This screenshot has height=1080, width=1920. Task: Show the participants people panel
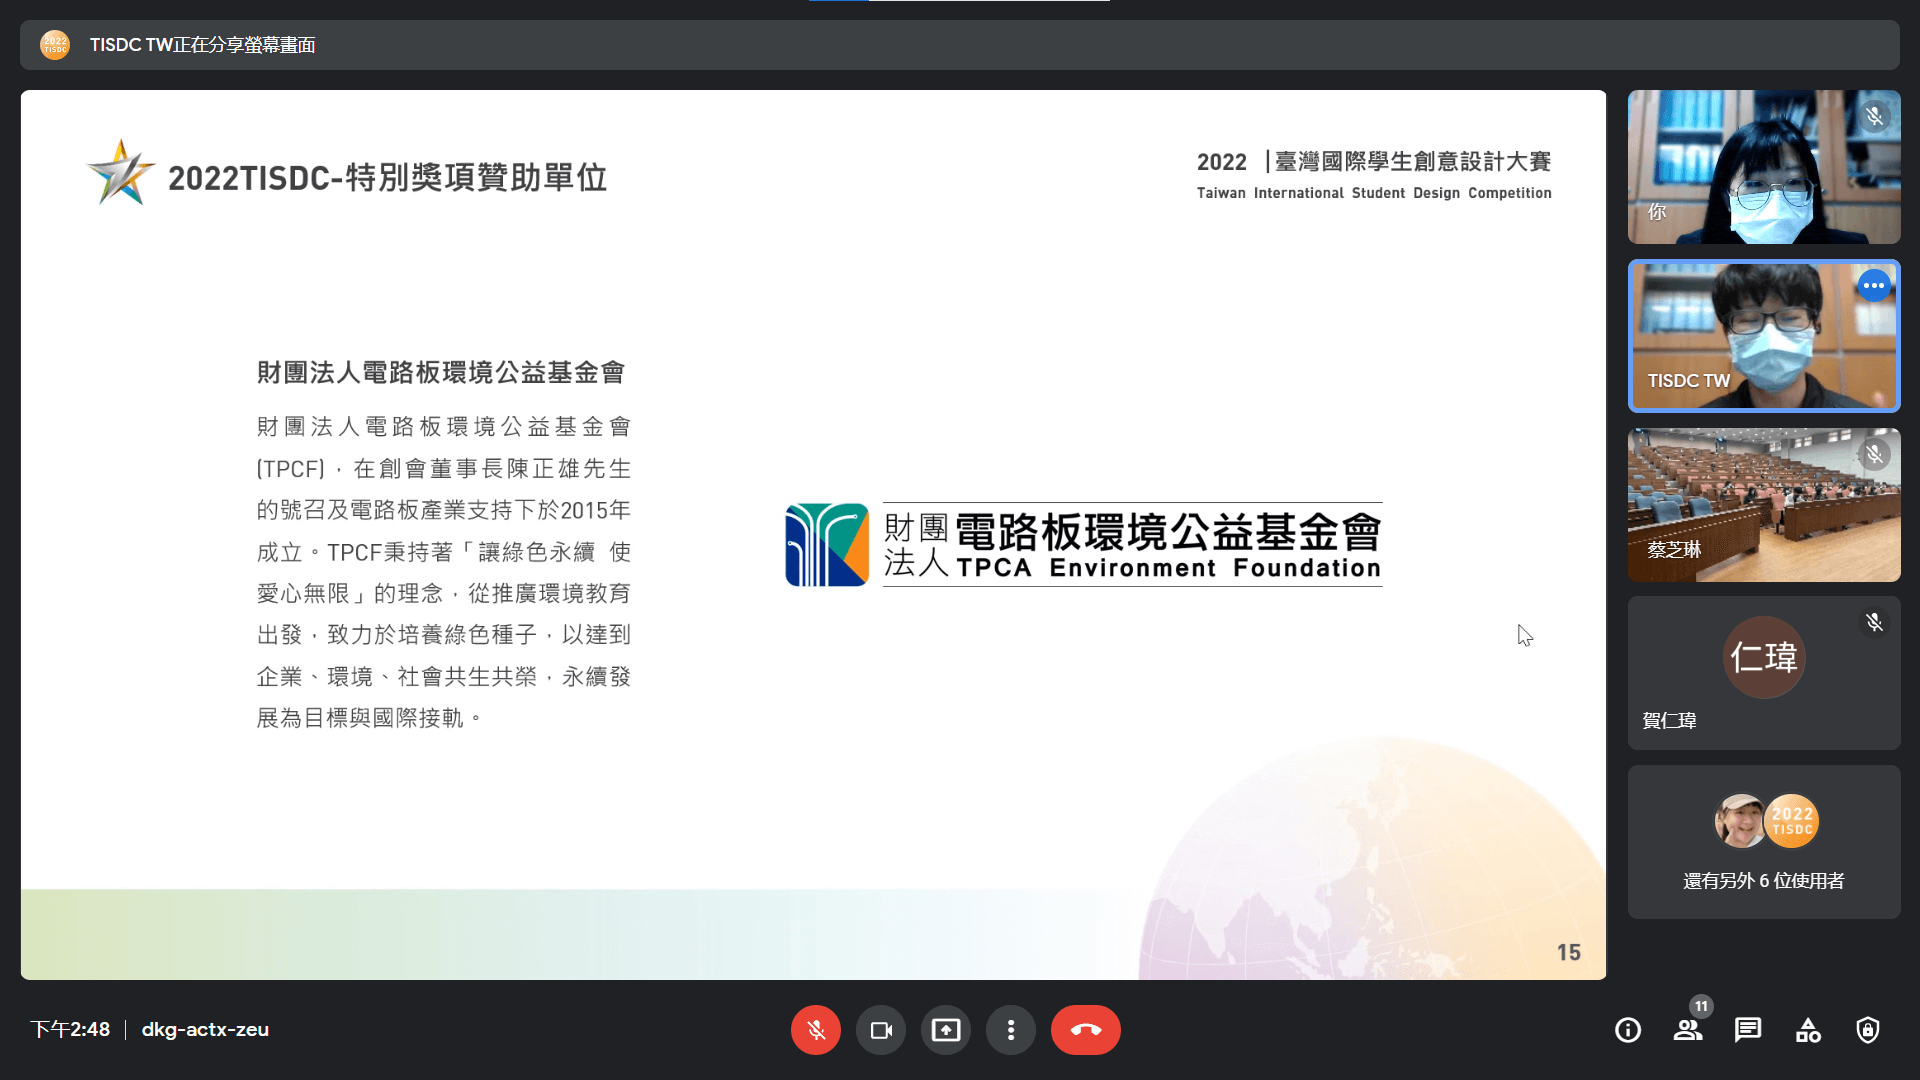(1688, 1030)
